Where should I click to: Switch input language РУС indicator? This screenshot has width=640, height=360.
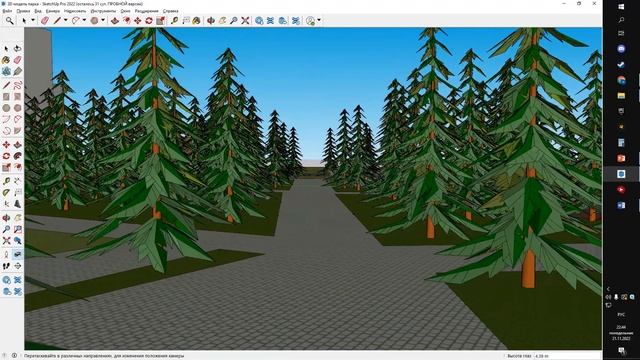[x=621, y=315]
